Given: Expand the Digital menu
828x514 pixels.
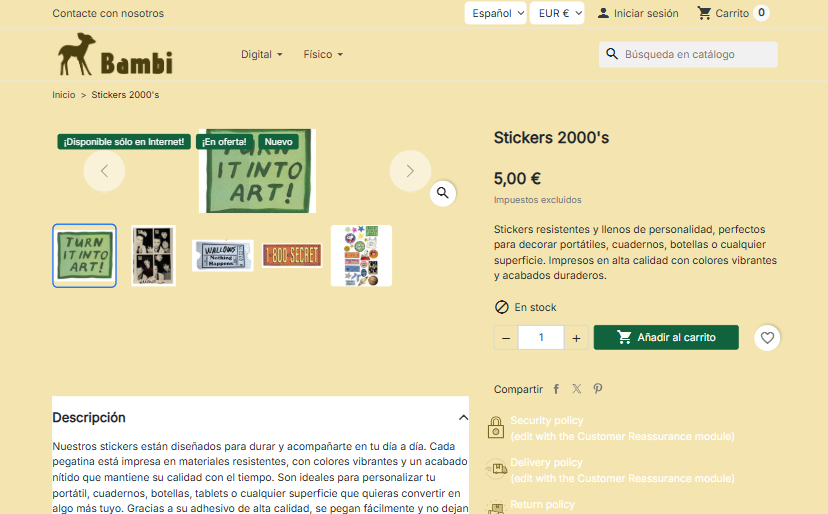Looking at the screenshot, I should pos(261,54).
